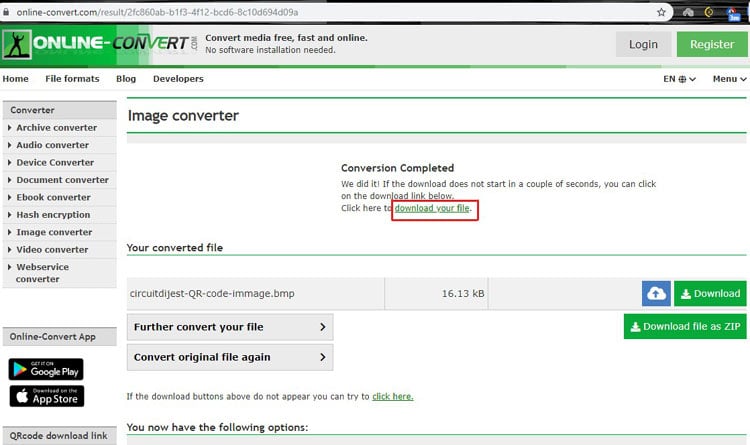750x445 pixels.
Task: Open the File formats menu item
Action: pos(72,79)
